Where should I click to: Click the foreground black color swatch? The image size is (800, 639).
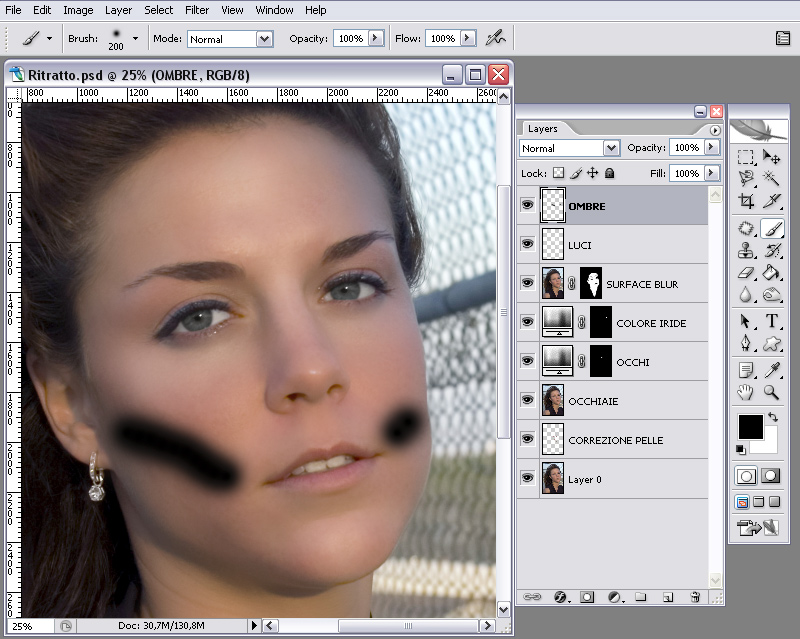pos(749,426)
